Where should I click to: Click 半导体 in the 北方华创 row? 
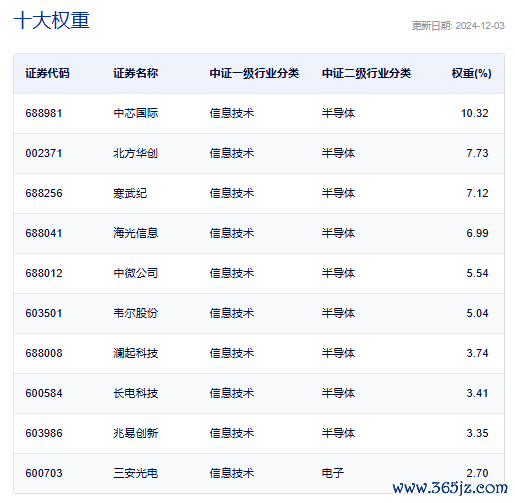click(x=338, y=153)
